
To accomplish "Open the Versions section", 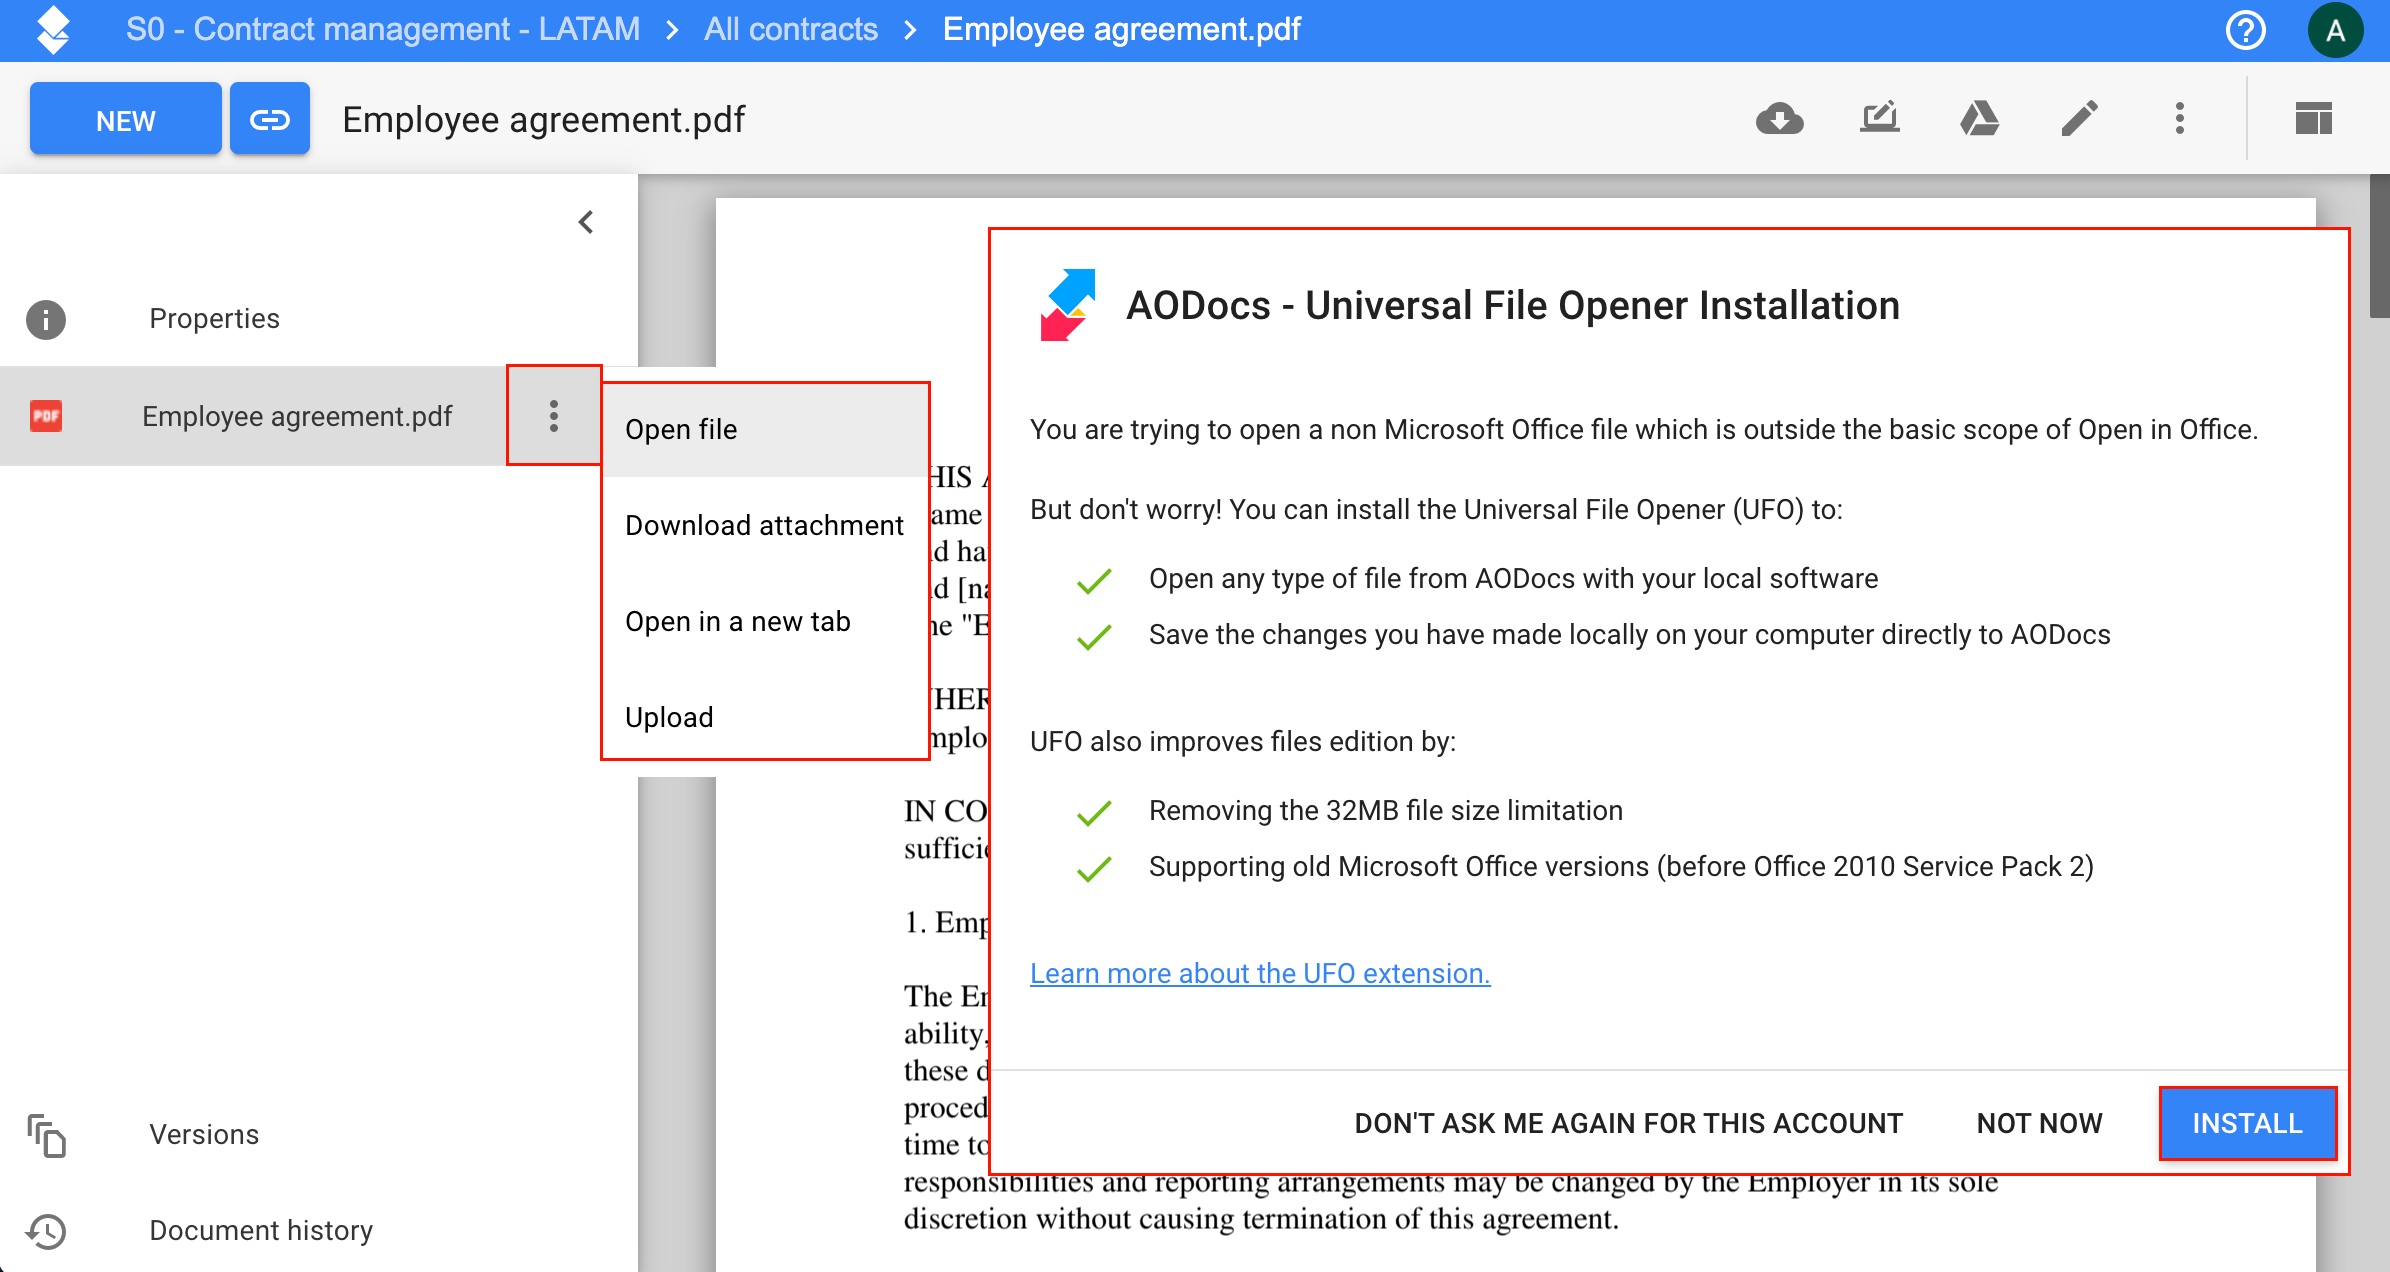I will coord(204,1134).
